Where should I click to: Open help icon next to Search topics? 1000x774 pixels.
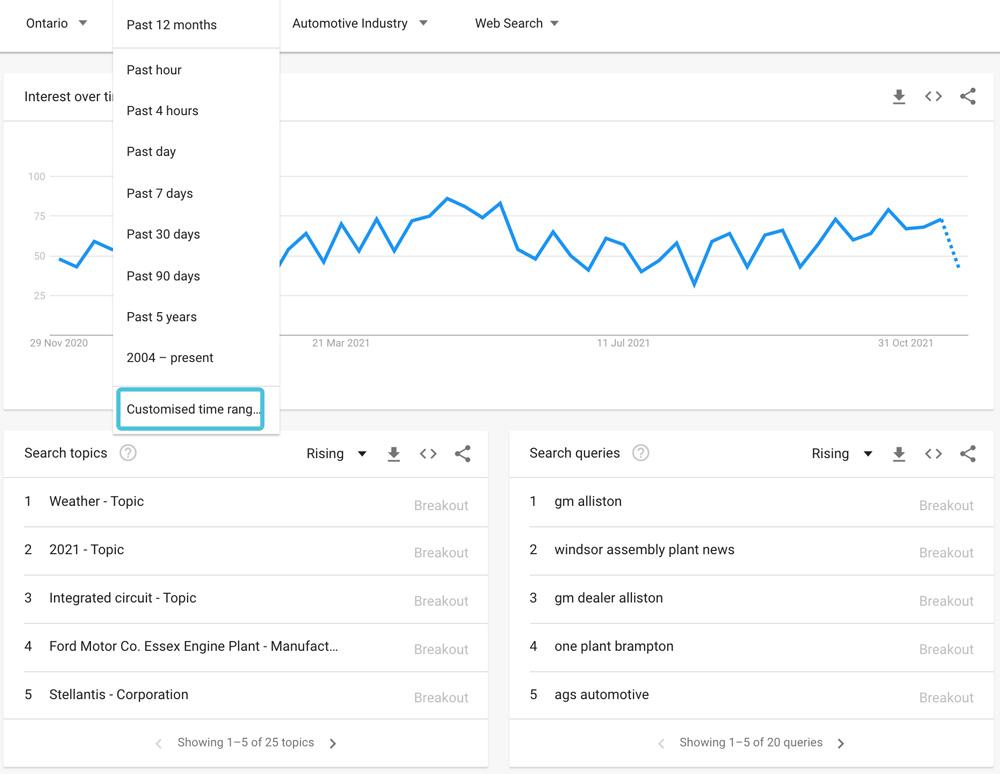(x=128, y=453)
